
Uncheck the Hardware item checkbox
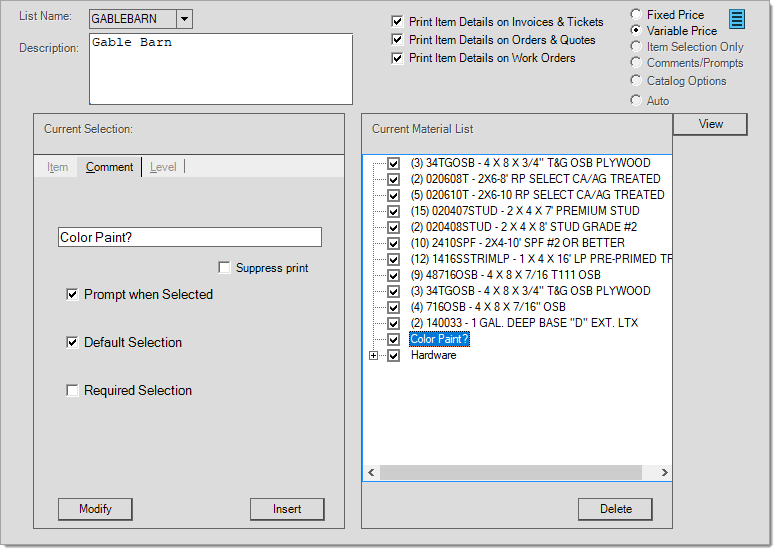[393, 356]
